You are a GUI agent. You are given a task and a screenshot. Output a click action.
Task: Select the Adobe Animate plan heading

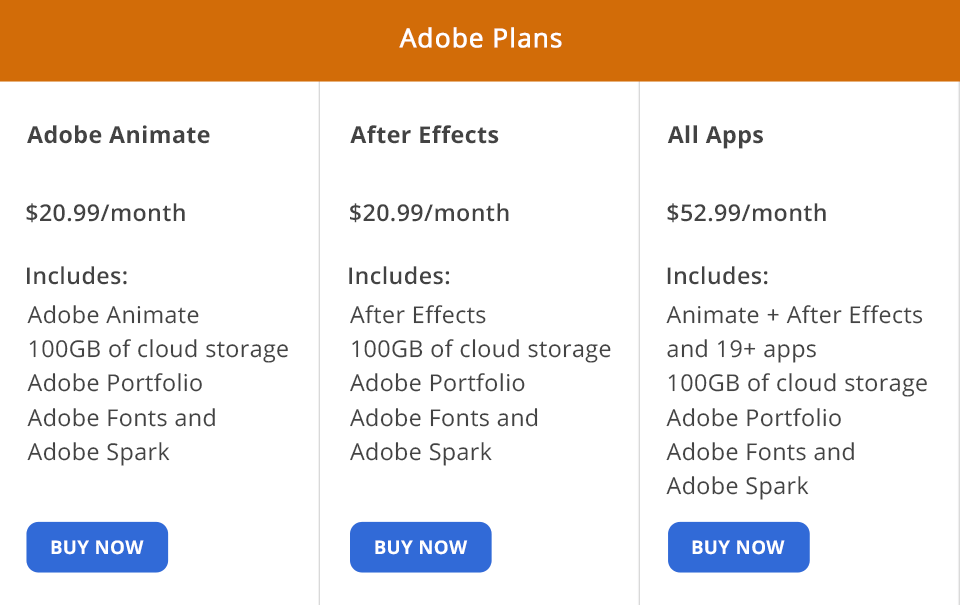tap(119, 135)
